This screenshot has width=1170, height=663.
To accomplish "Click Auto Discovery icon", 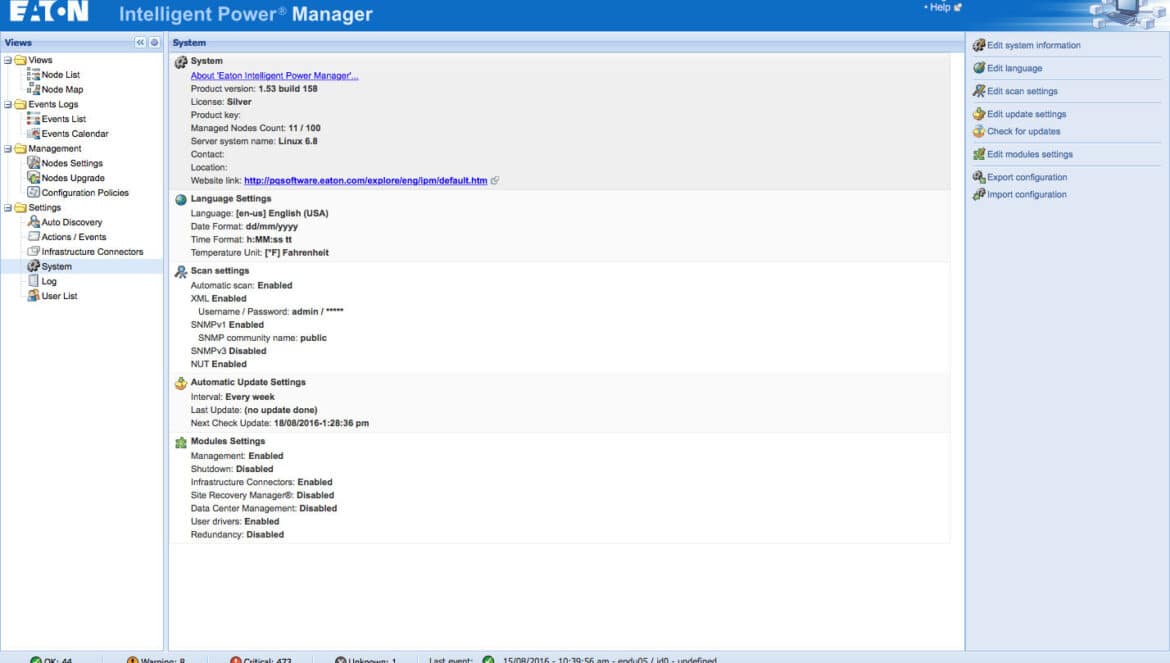I will pos(34,221).
